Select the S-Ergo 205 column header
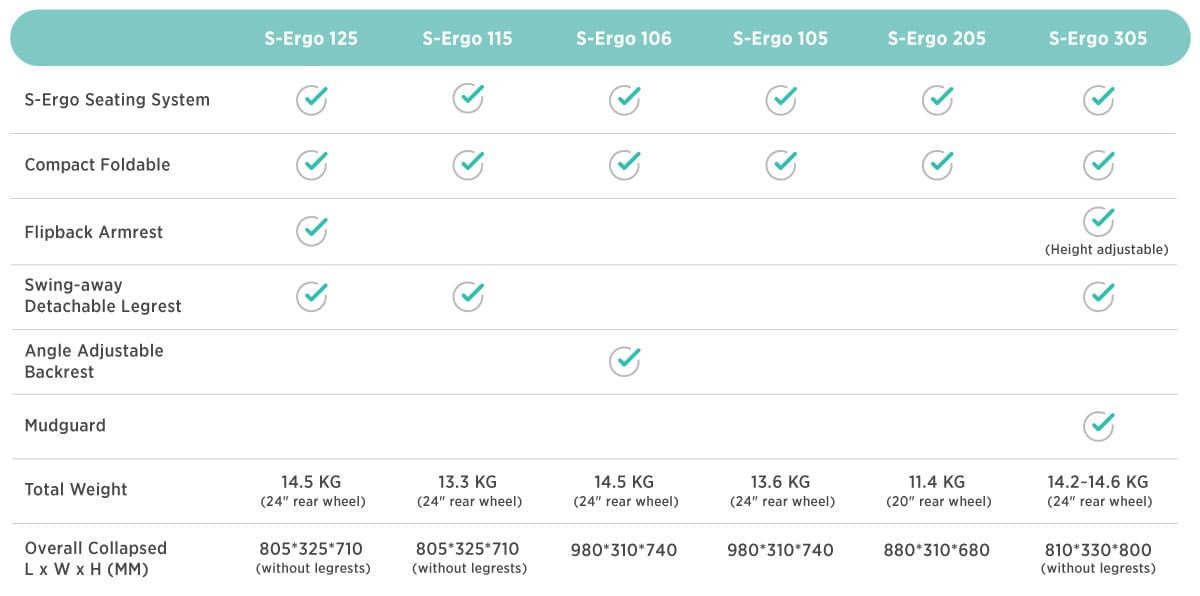 (x=937, y=39)
